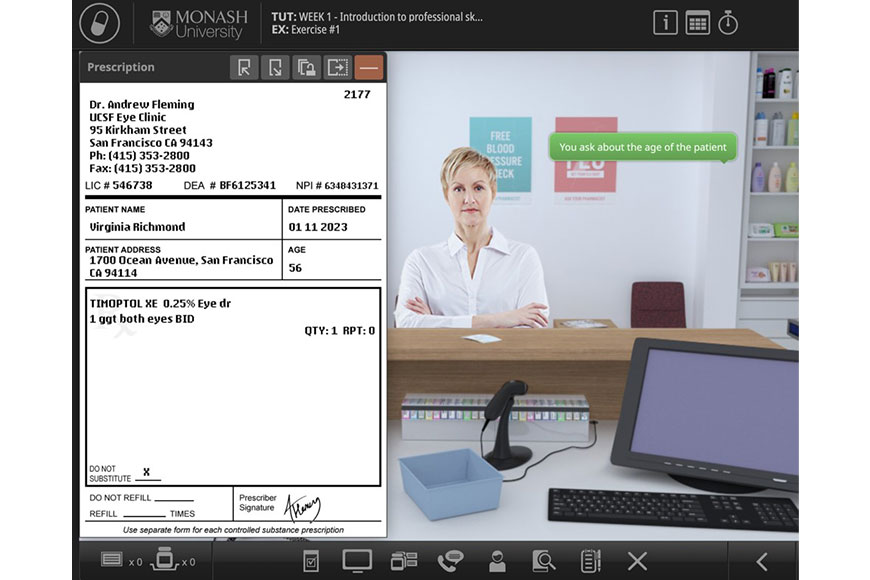Open the magnifier document search icon

pyautogui.click(x=543, y=561)
